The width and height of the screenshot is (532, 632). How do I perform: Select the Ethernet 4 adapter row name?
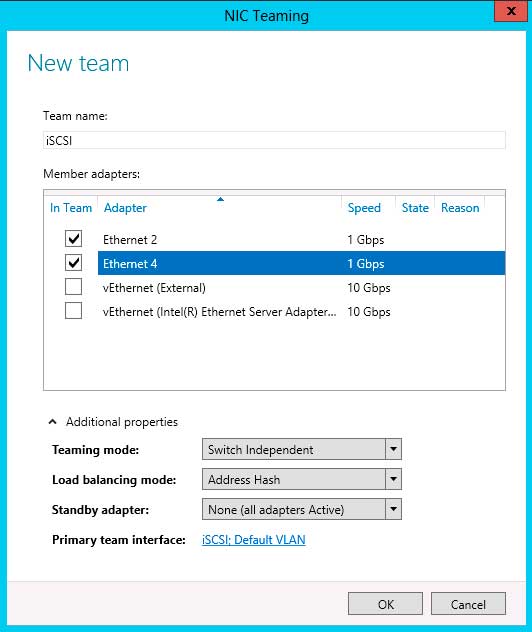130,264
